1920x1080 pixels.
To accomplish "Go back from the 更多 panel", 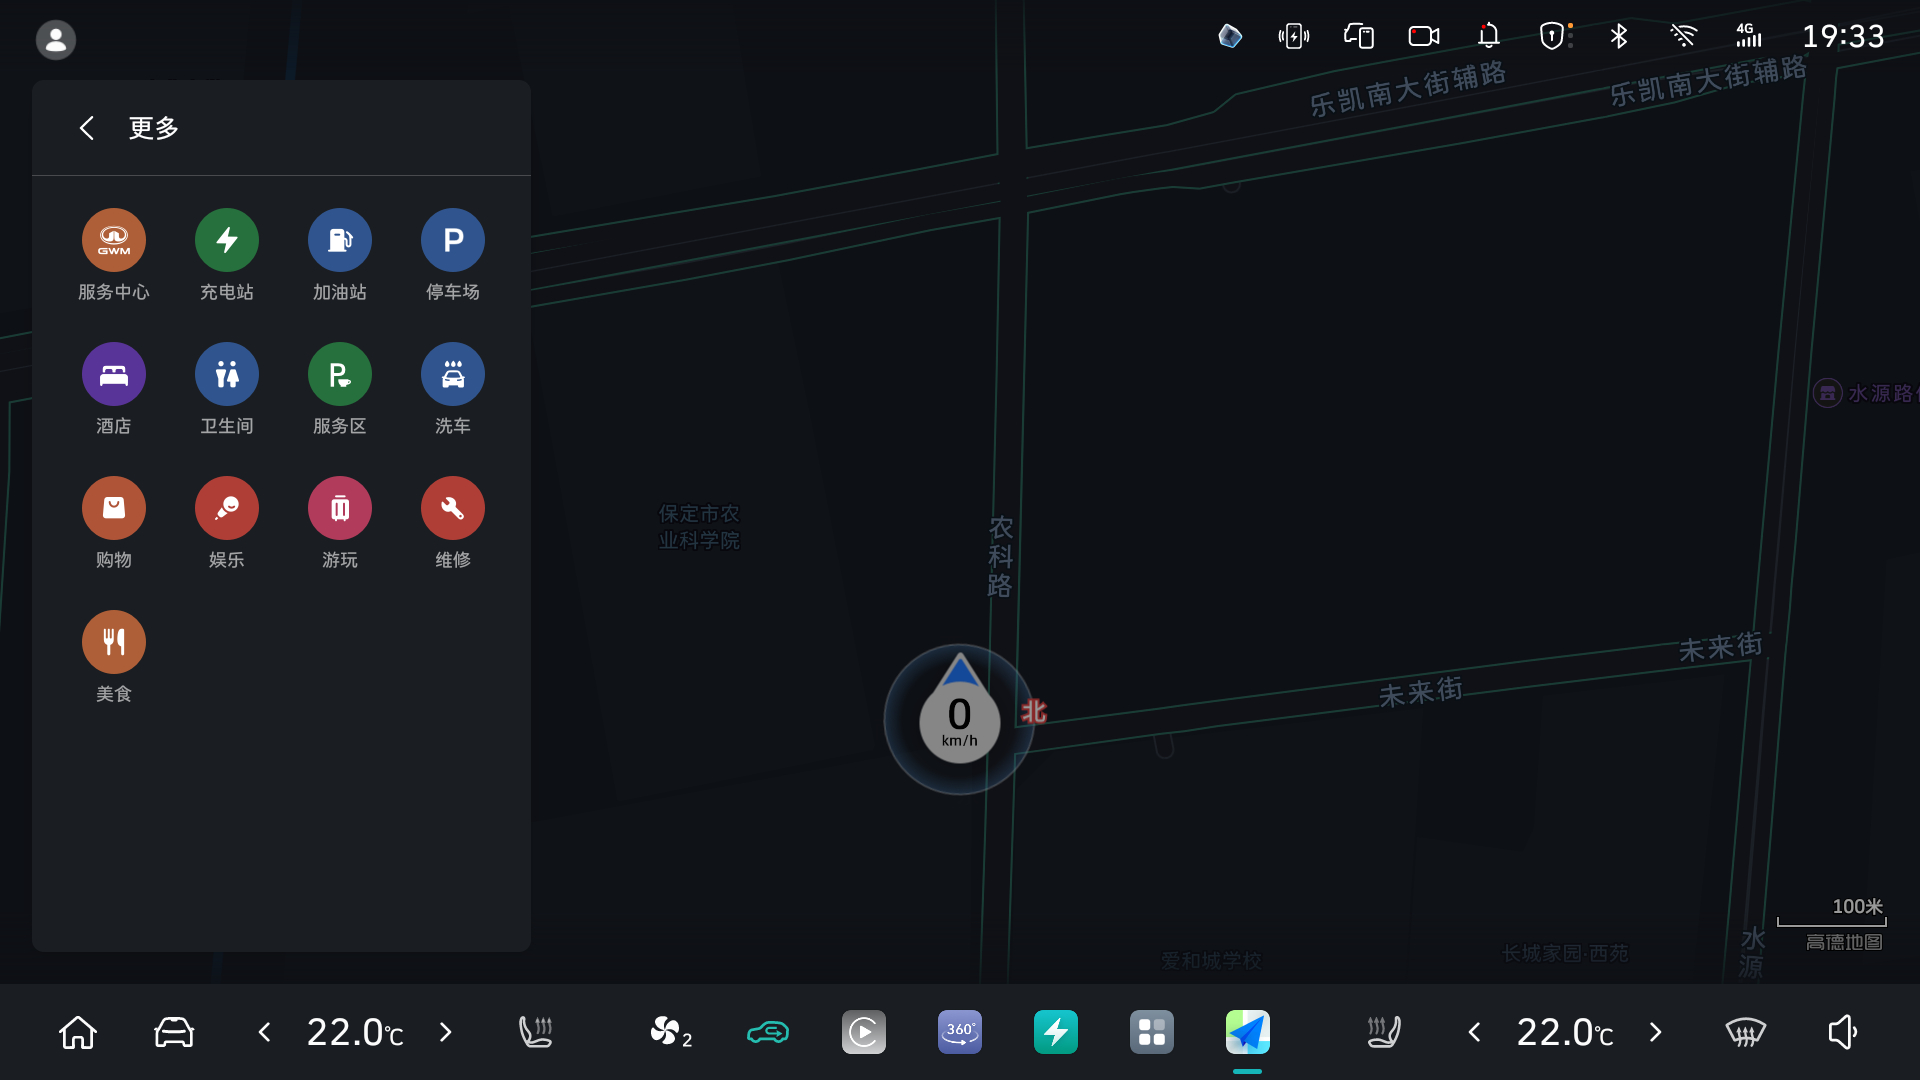I will tap(87, 128).
